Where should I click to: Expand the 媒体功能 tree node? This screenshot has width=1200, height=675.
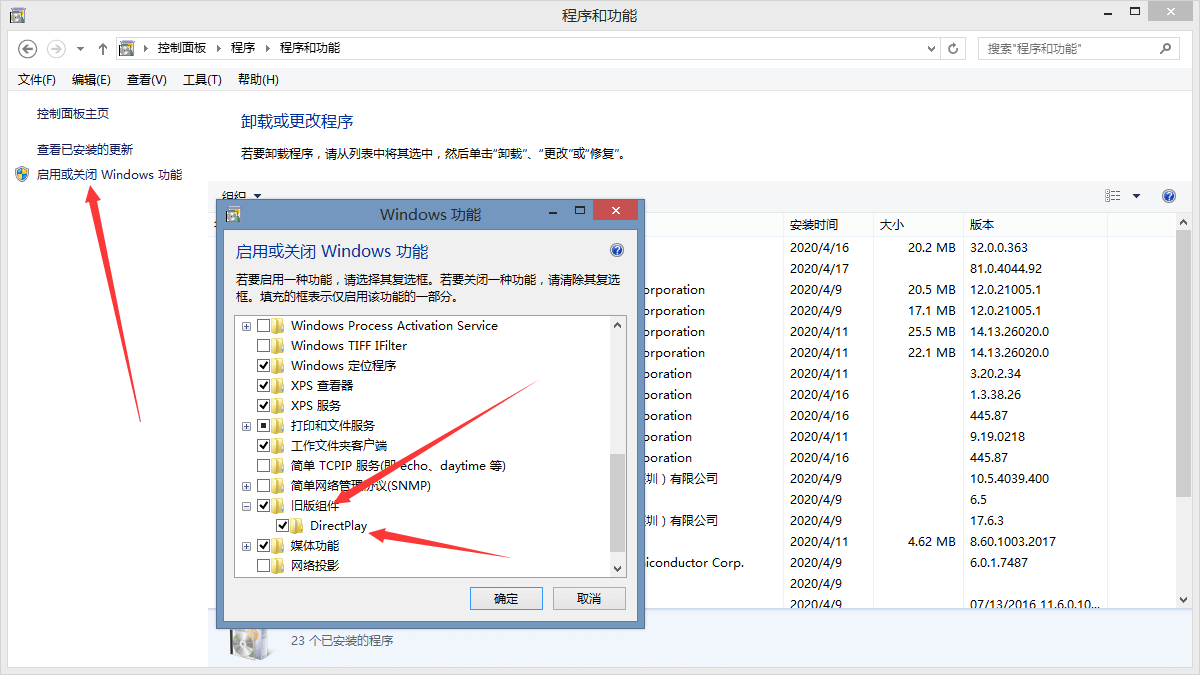[246, 546]
